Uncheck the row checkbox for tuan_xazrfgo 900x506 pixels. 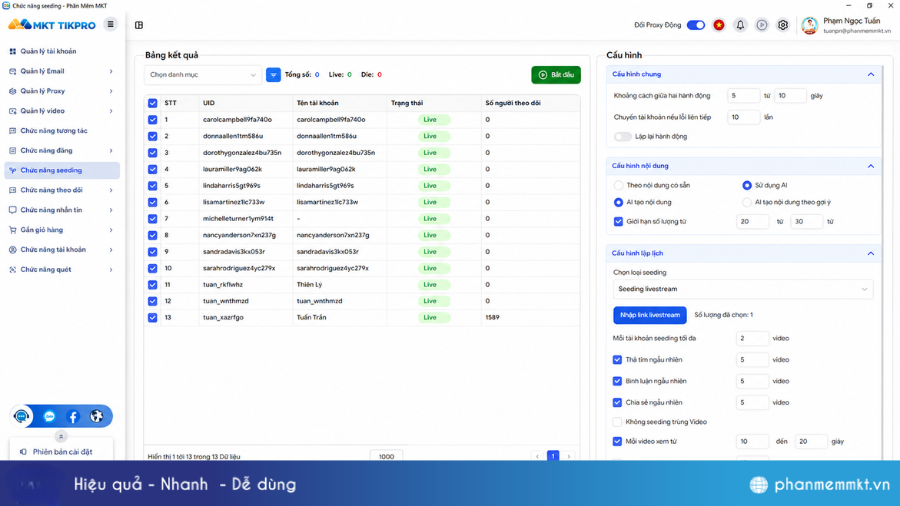[x=153, y=317]
